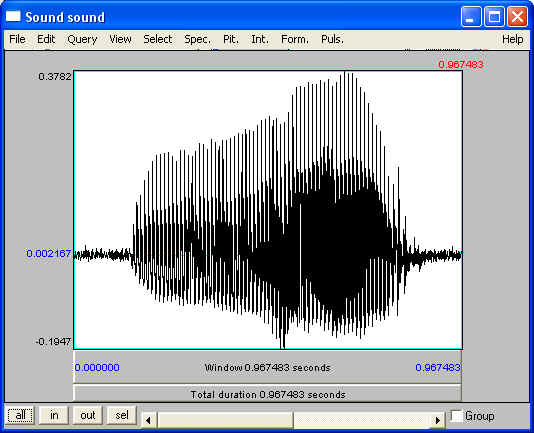Open the File menu
Screen dimensions: 534x433
click(x=17, y=39)
